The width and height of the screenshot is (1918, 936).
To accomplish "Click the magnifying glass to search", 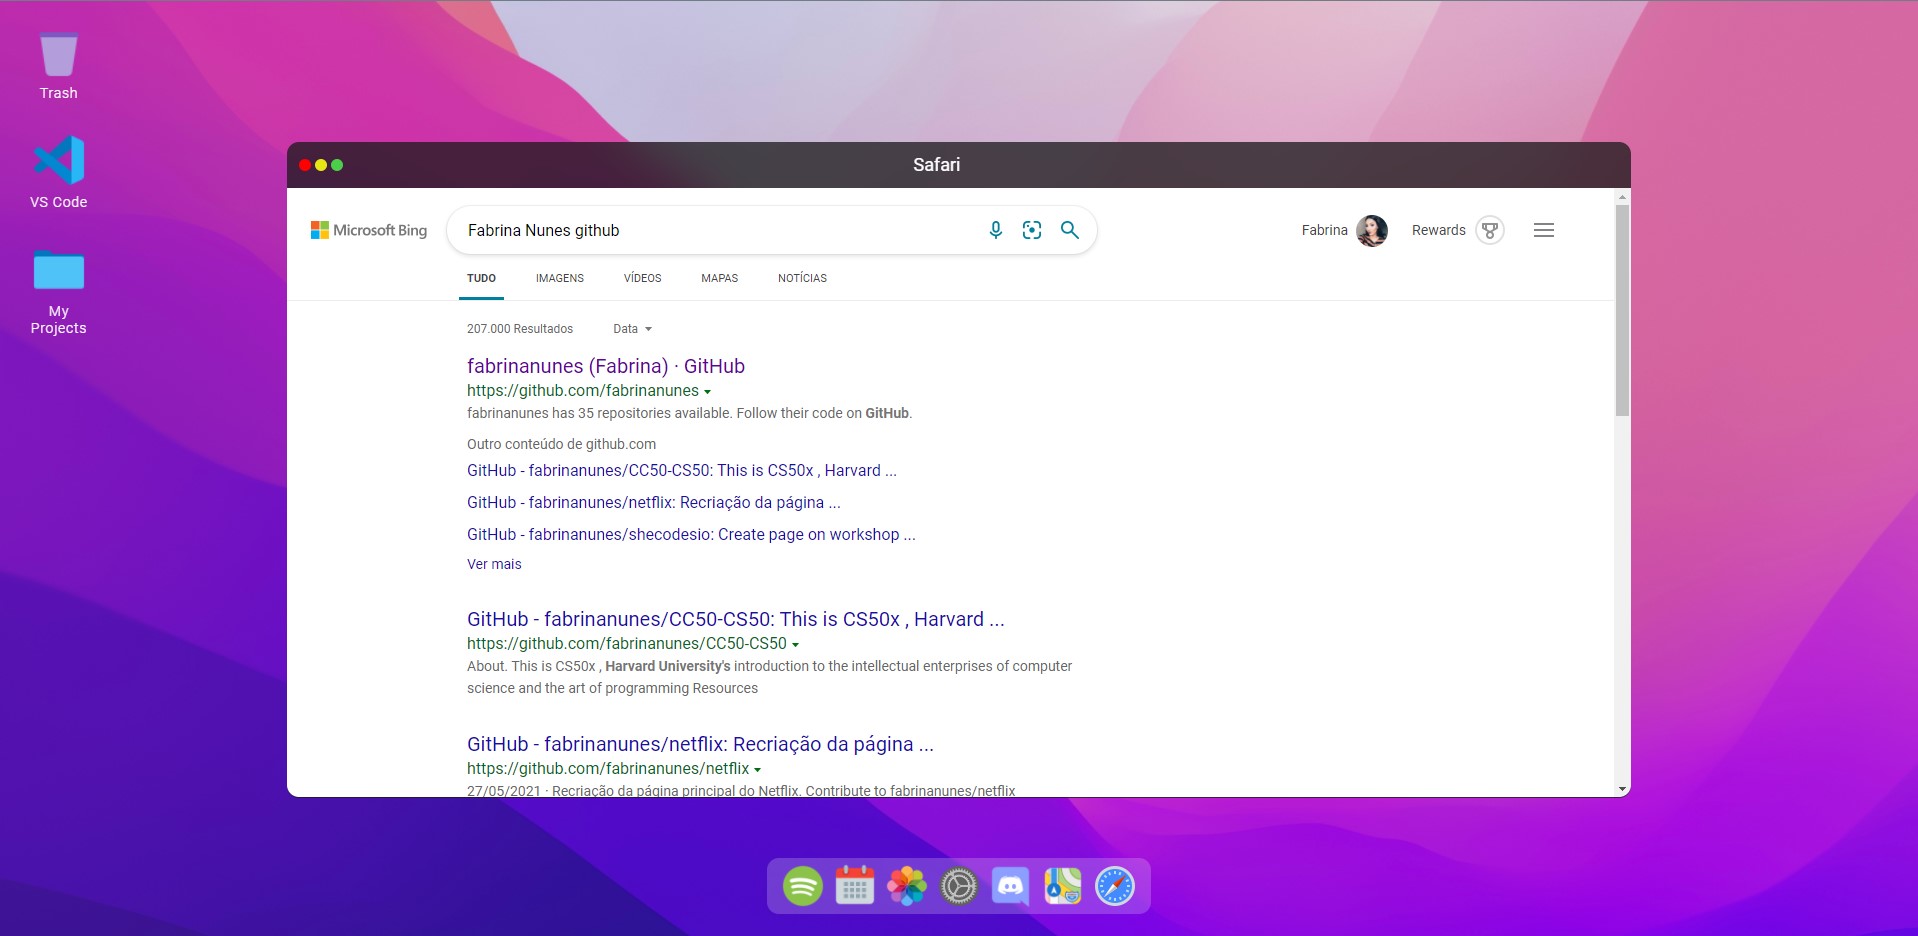I will click(x=1070, y=230).
